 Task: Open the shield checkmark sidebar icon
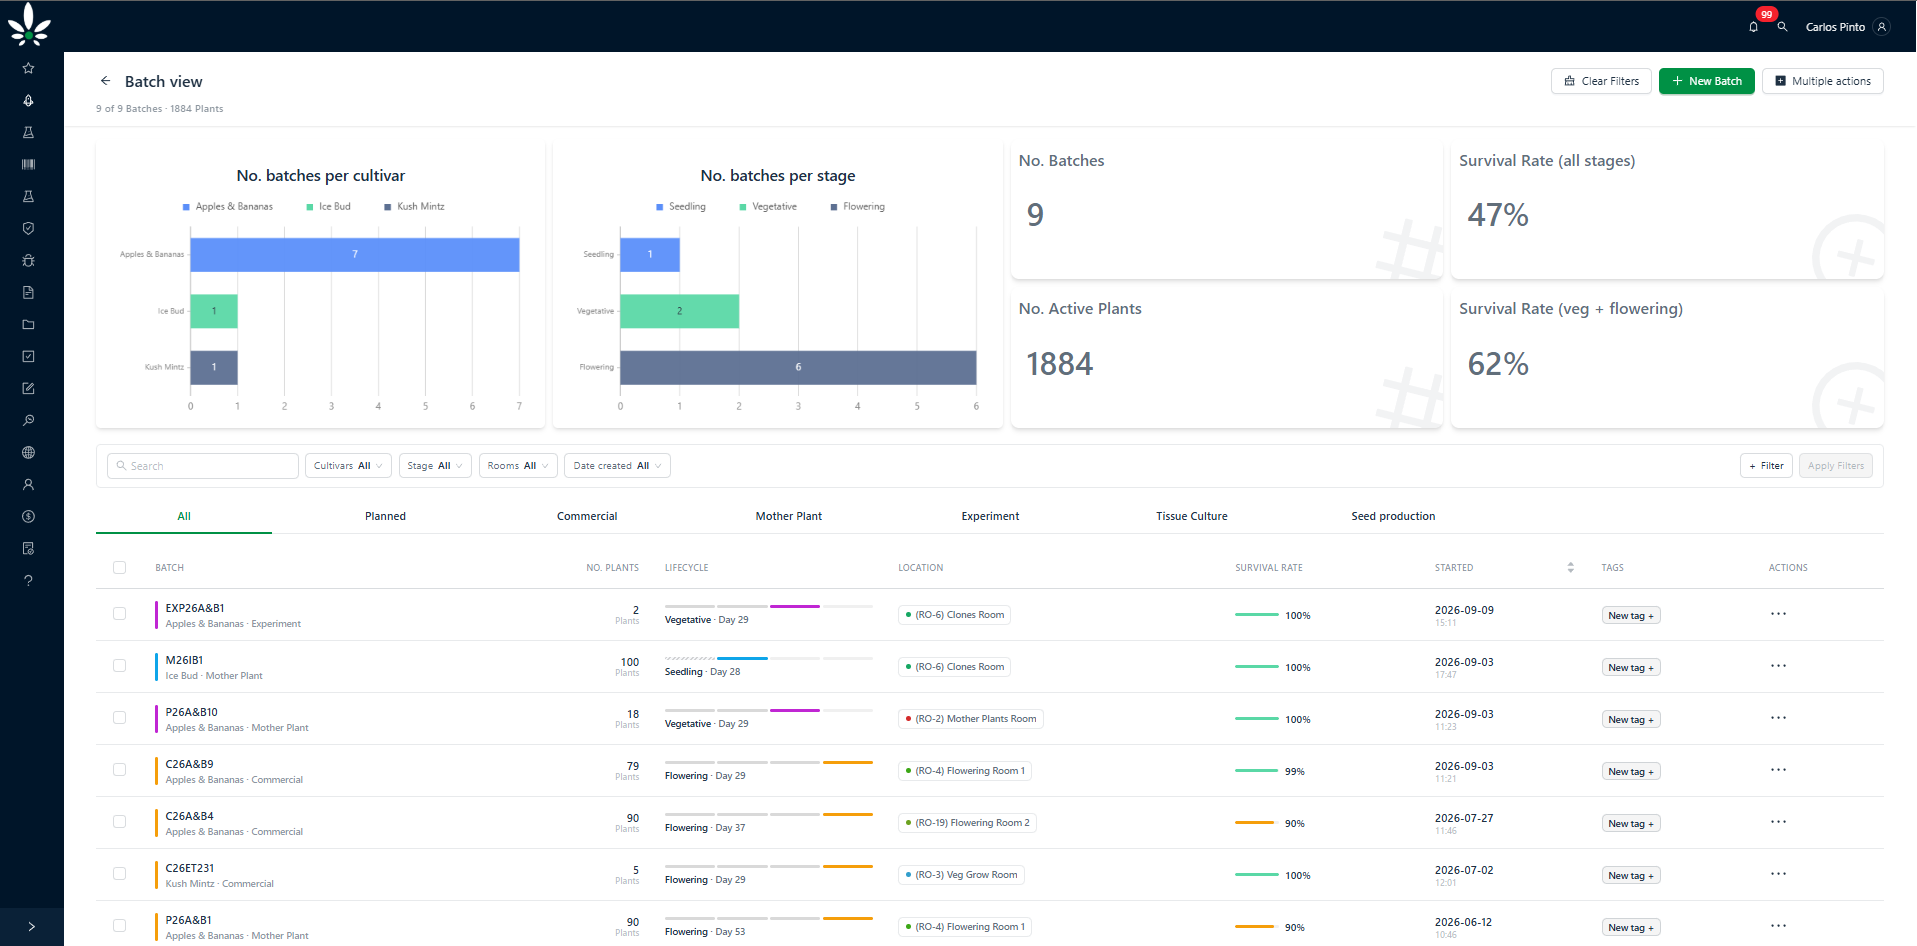[28, 228]
